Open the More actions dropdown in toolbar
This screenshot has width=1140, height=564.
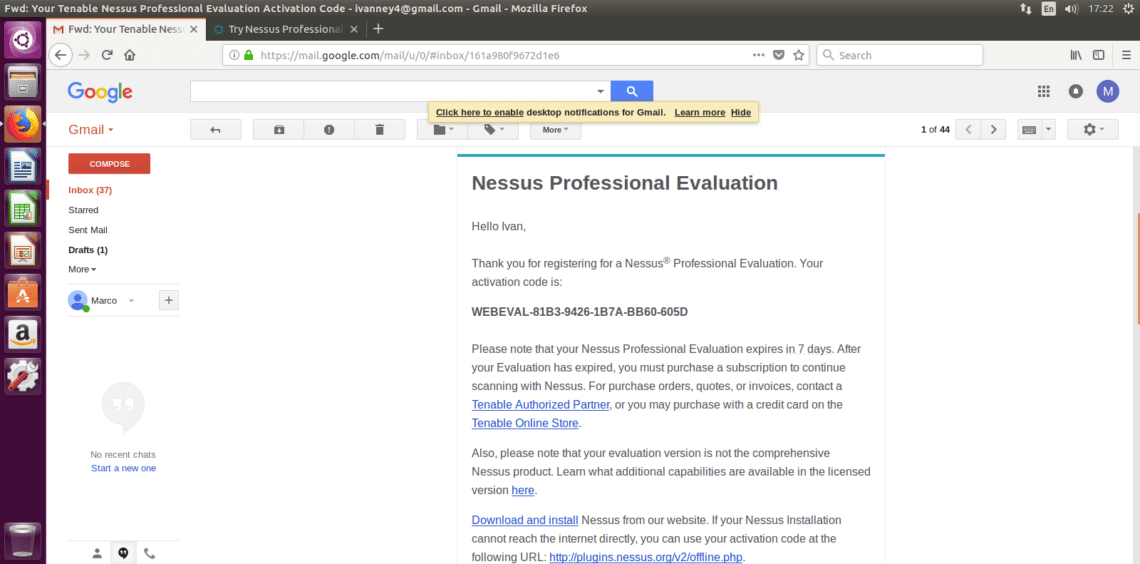coord(555,129)
